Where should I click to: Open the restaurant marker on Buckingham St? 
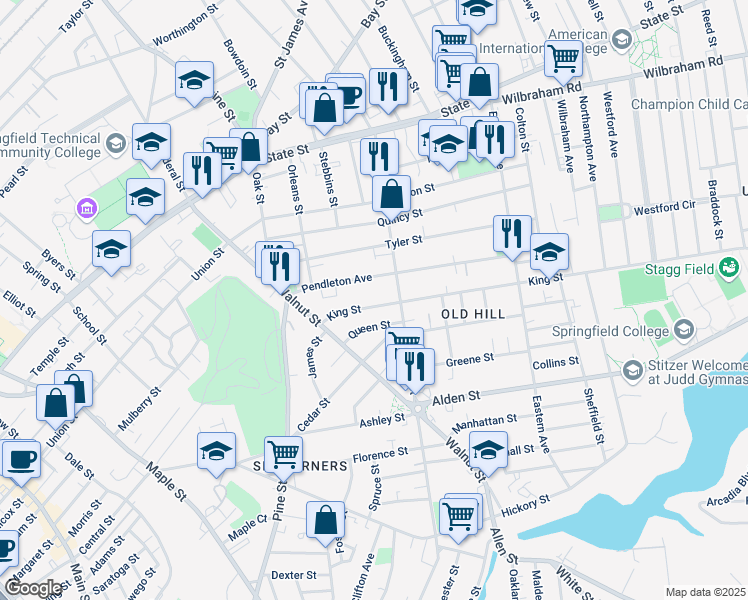(x=388, y=88)
